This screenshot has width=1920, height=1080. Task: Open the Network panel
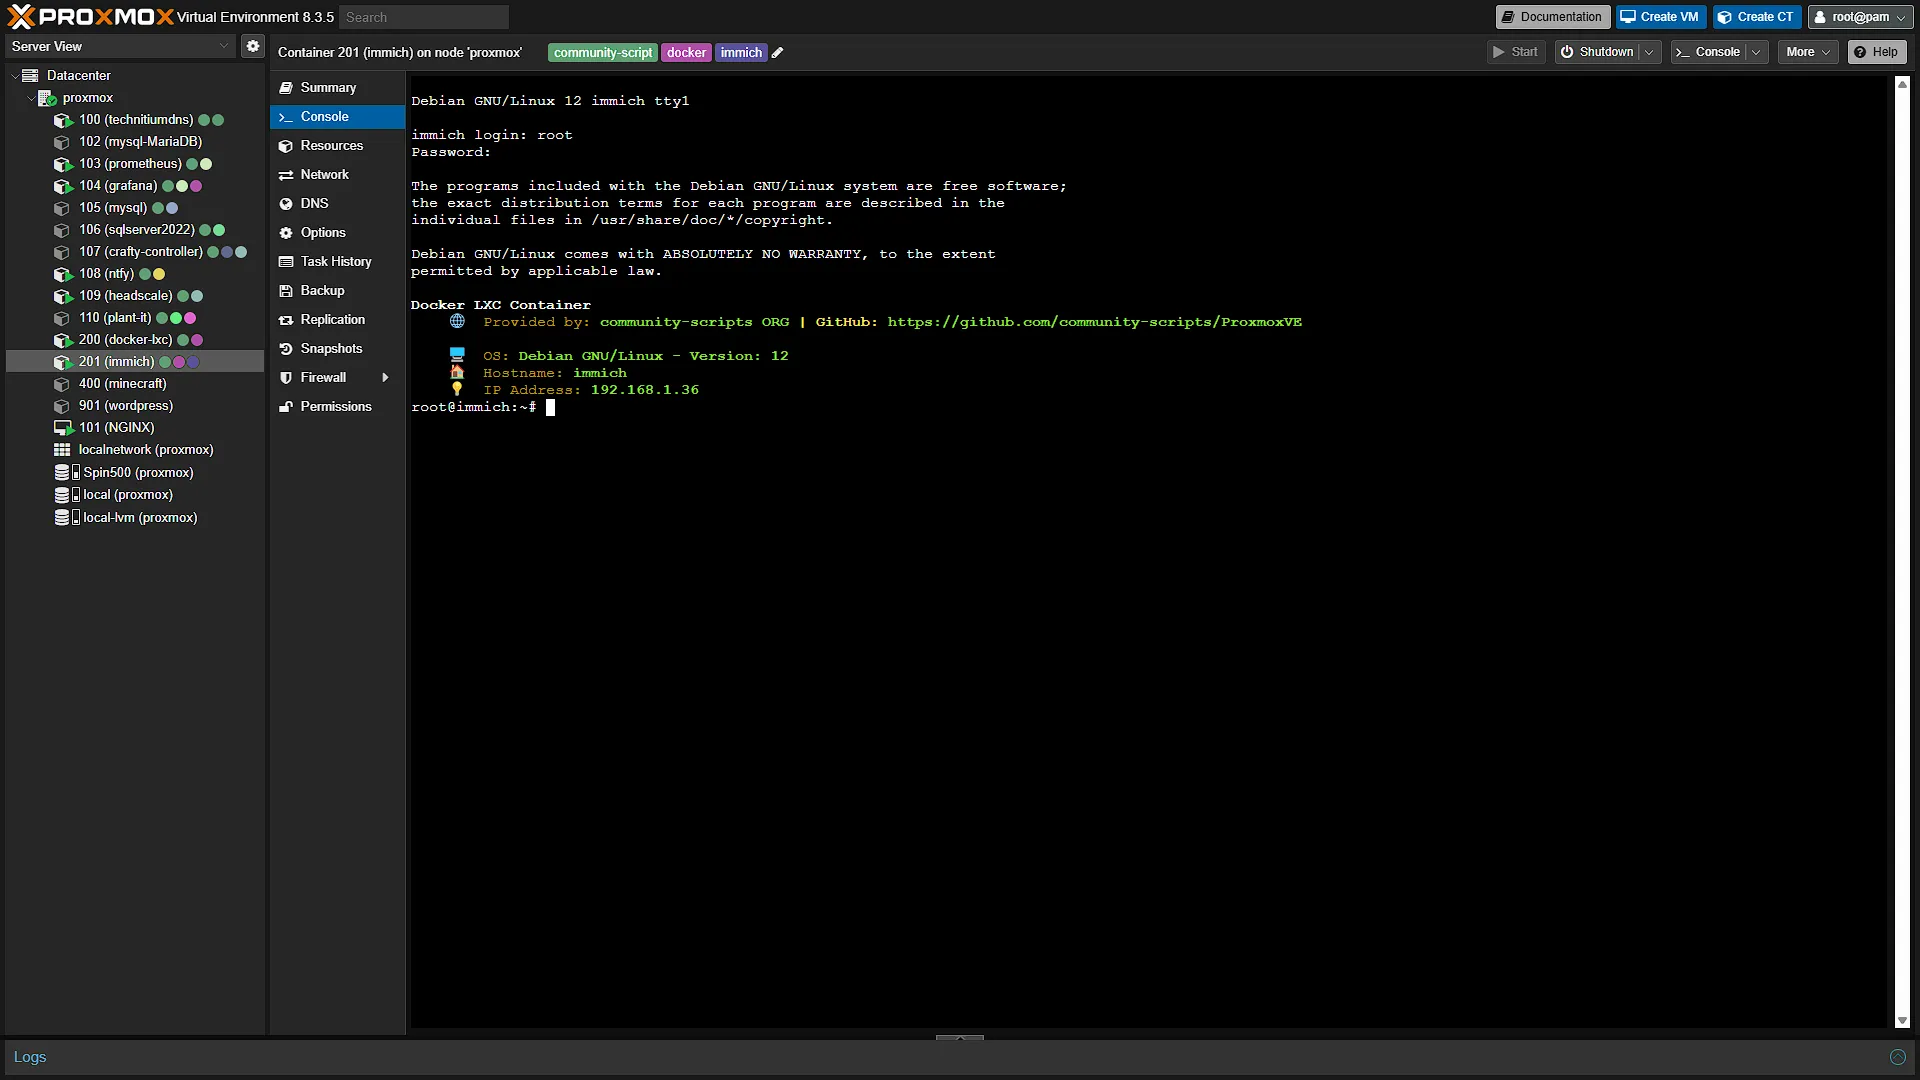[337, 175]
